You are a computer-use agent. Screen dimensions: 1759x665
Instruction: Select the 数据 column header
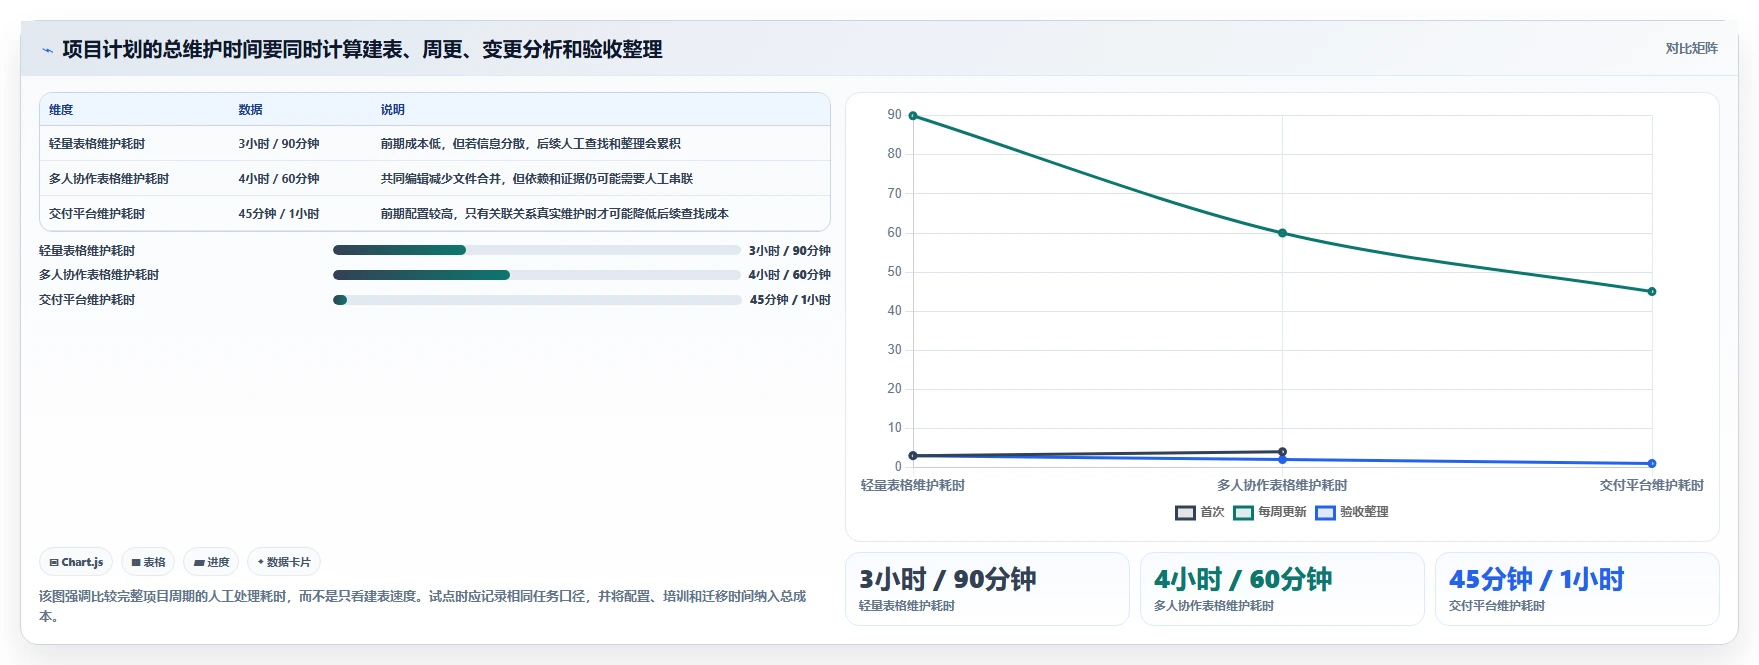click(250, 110)
